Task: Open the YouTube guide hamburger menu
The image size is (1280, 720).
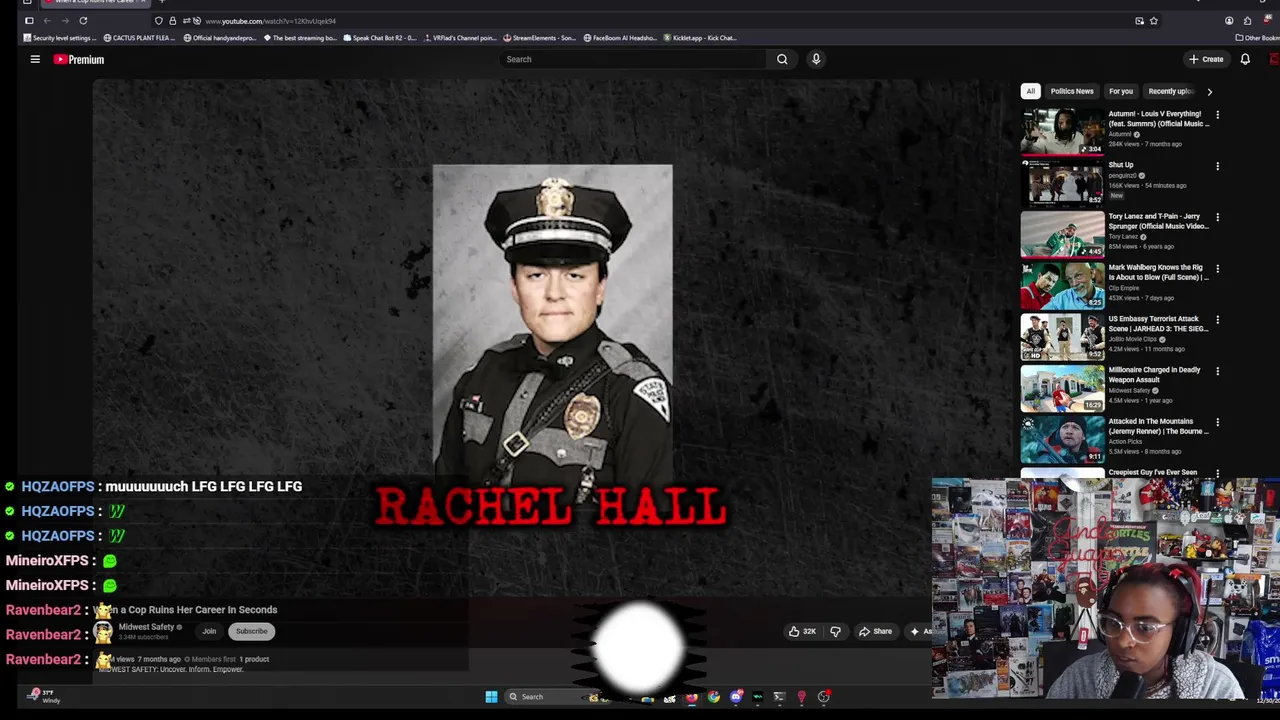Action: (x=35, y=59)
